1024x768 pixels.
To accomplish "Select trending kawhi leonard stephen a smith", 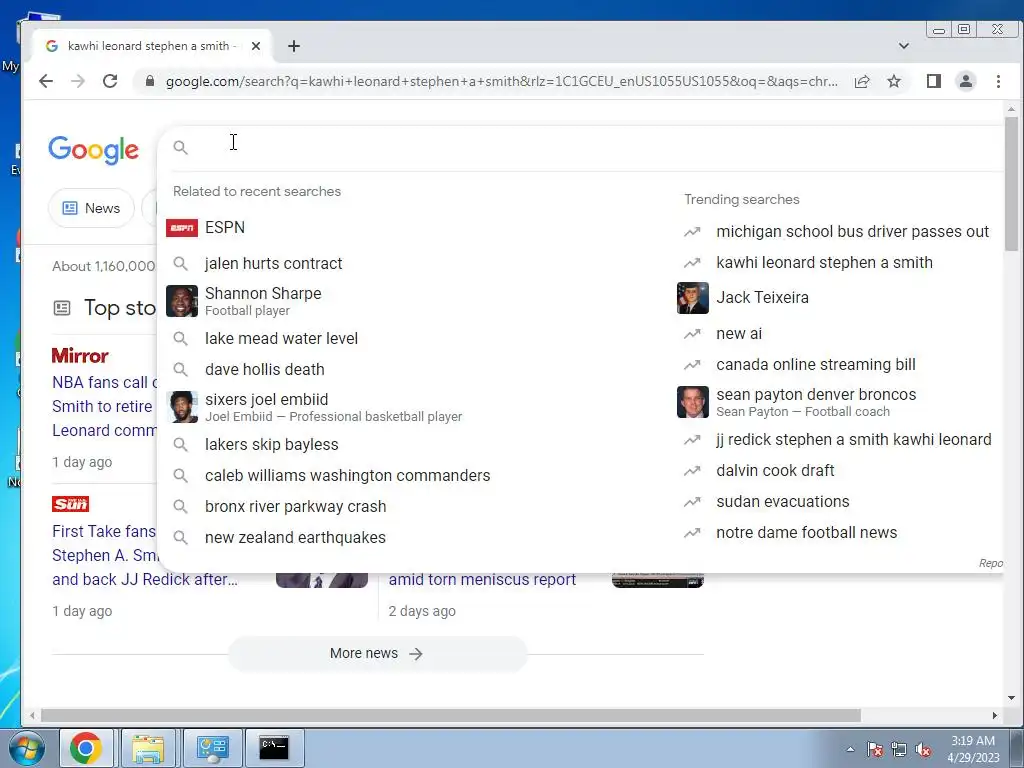I will point(837,263).
